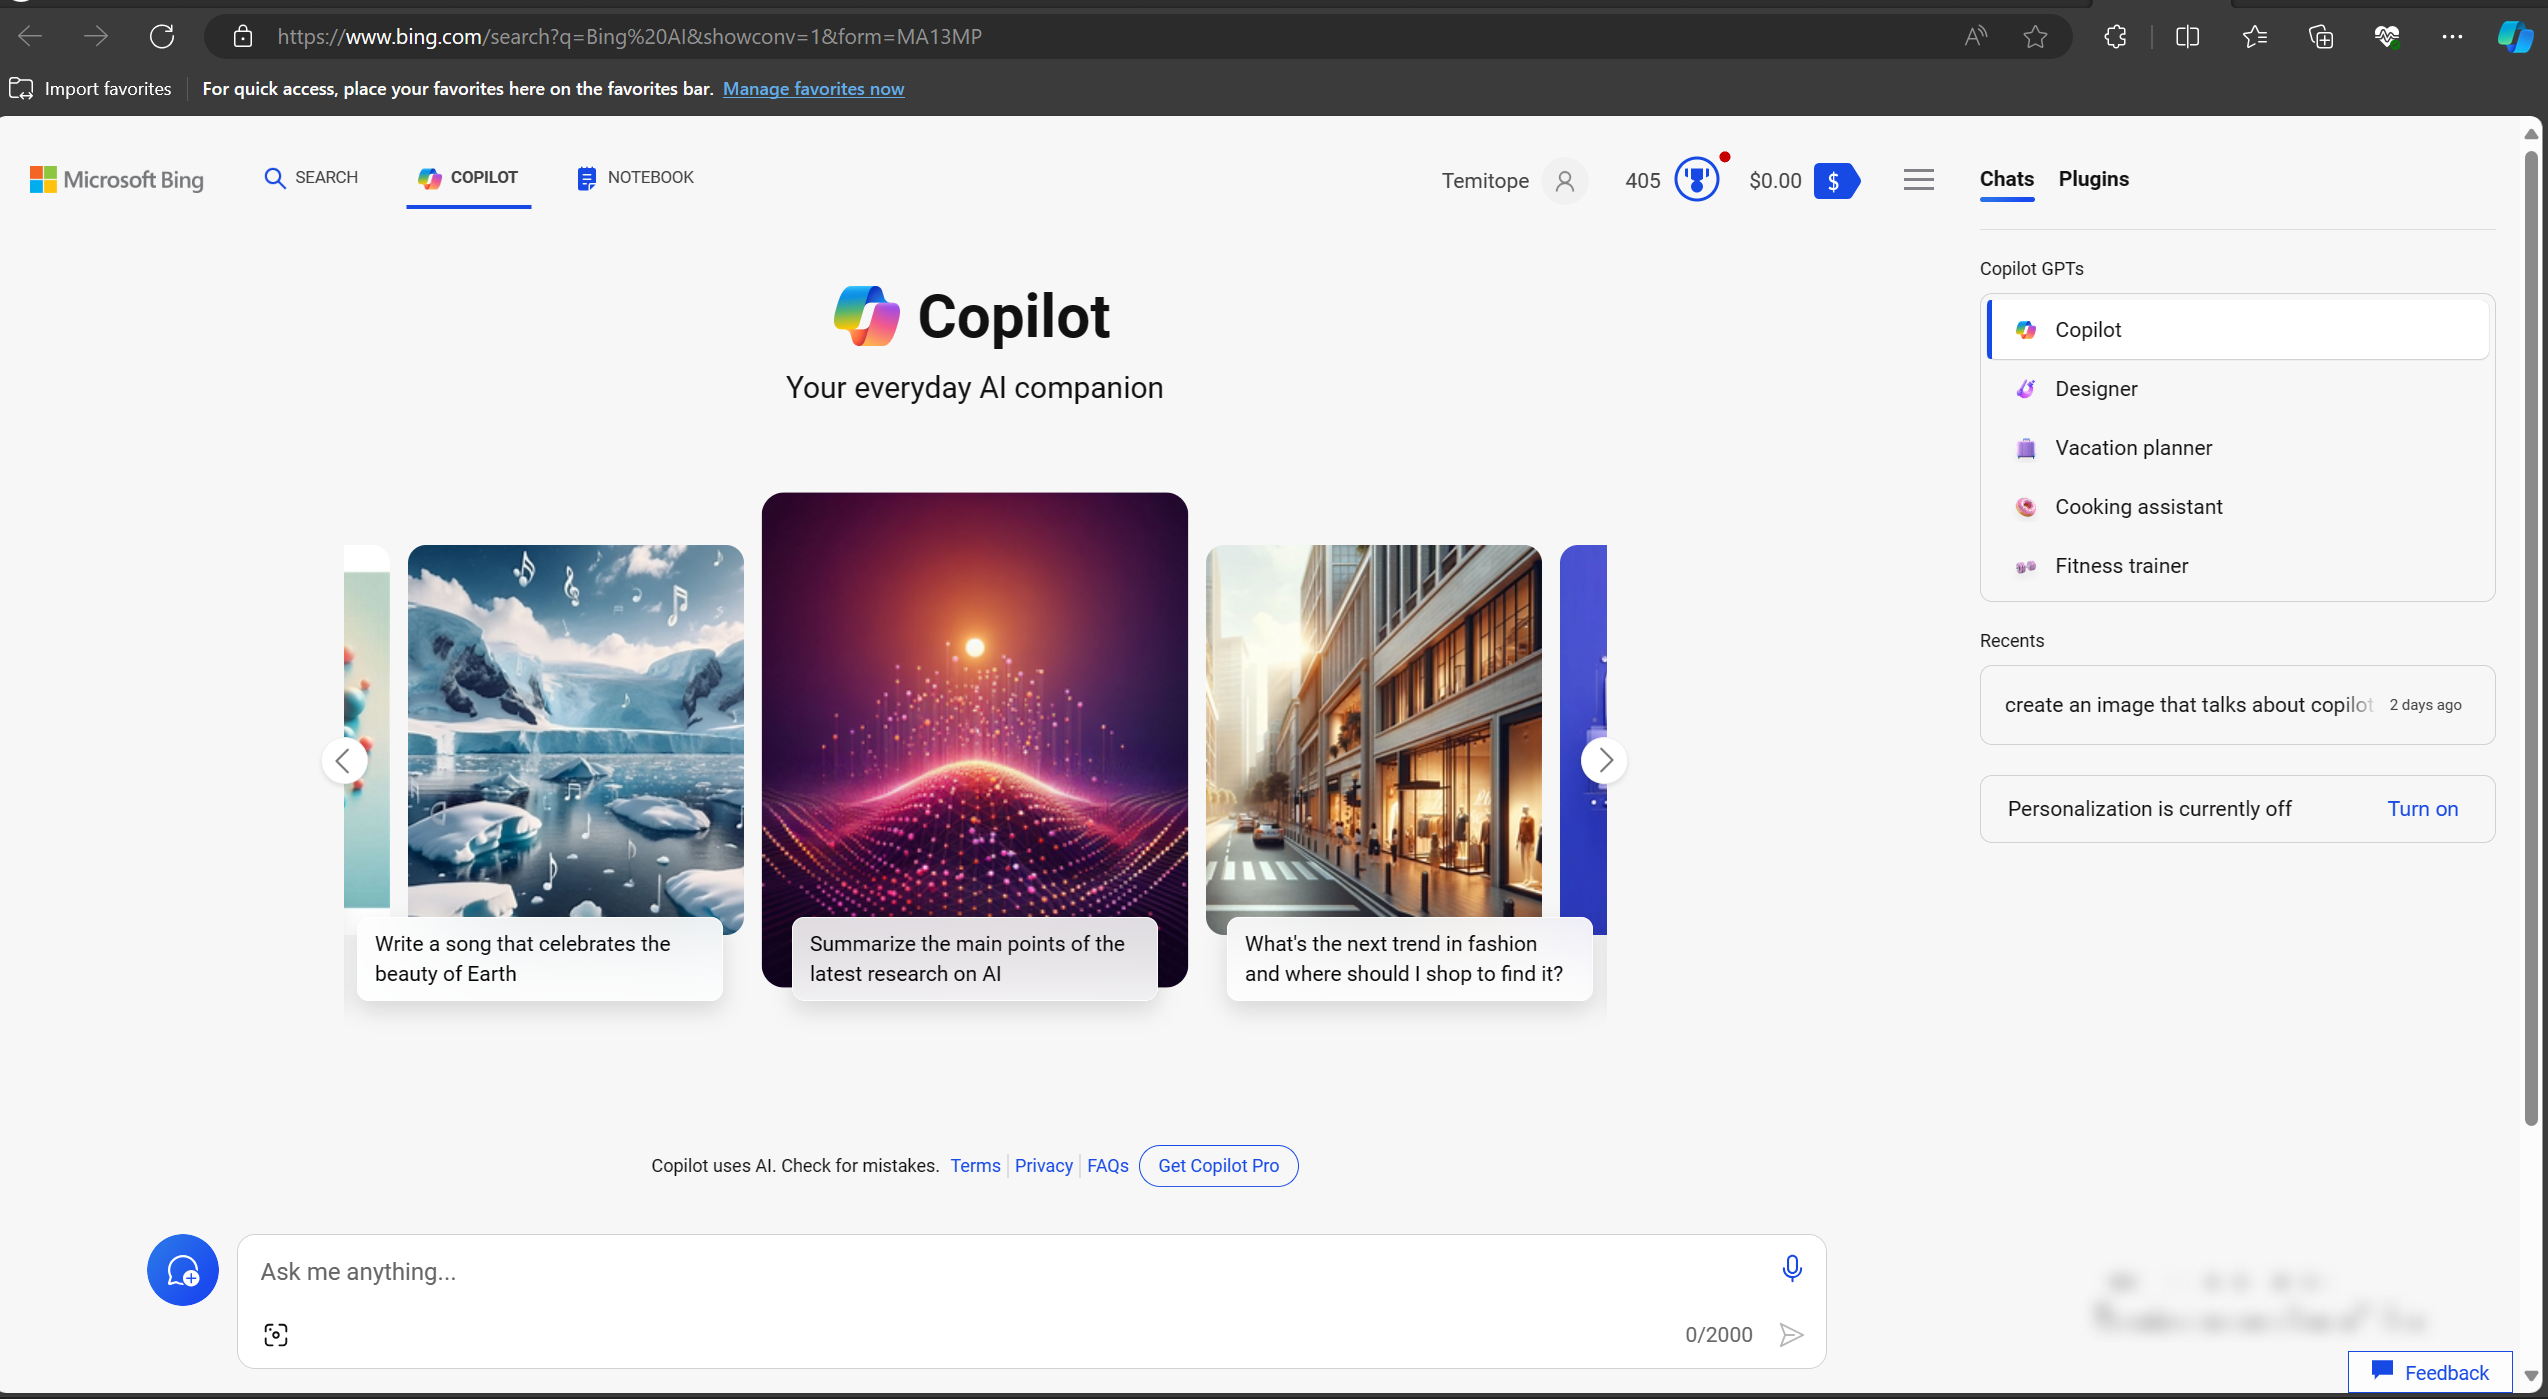Screen dimensions: 2548x1399
Task: Open the Vacation planner GPT
Action: click(2133, 446)
